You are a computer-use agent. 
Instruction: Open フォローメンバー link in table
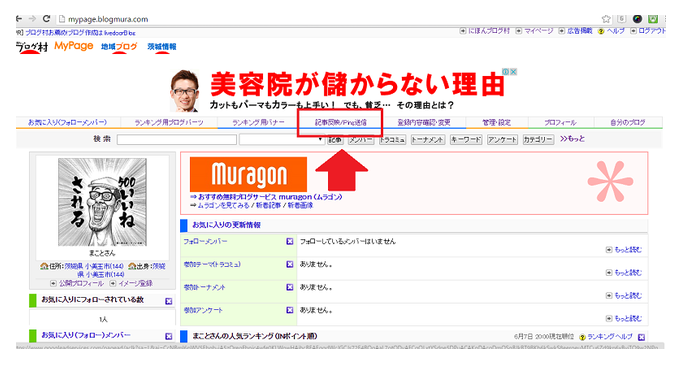coord(205,242)
